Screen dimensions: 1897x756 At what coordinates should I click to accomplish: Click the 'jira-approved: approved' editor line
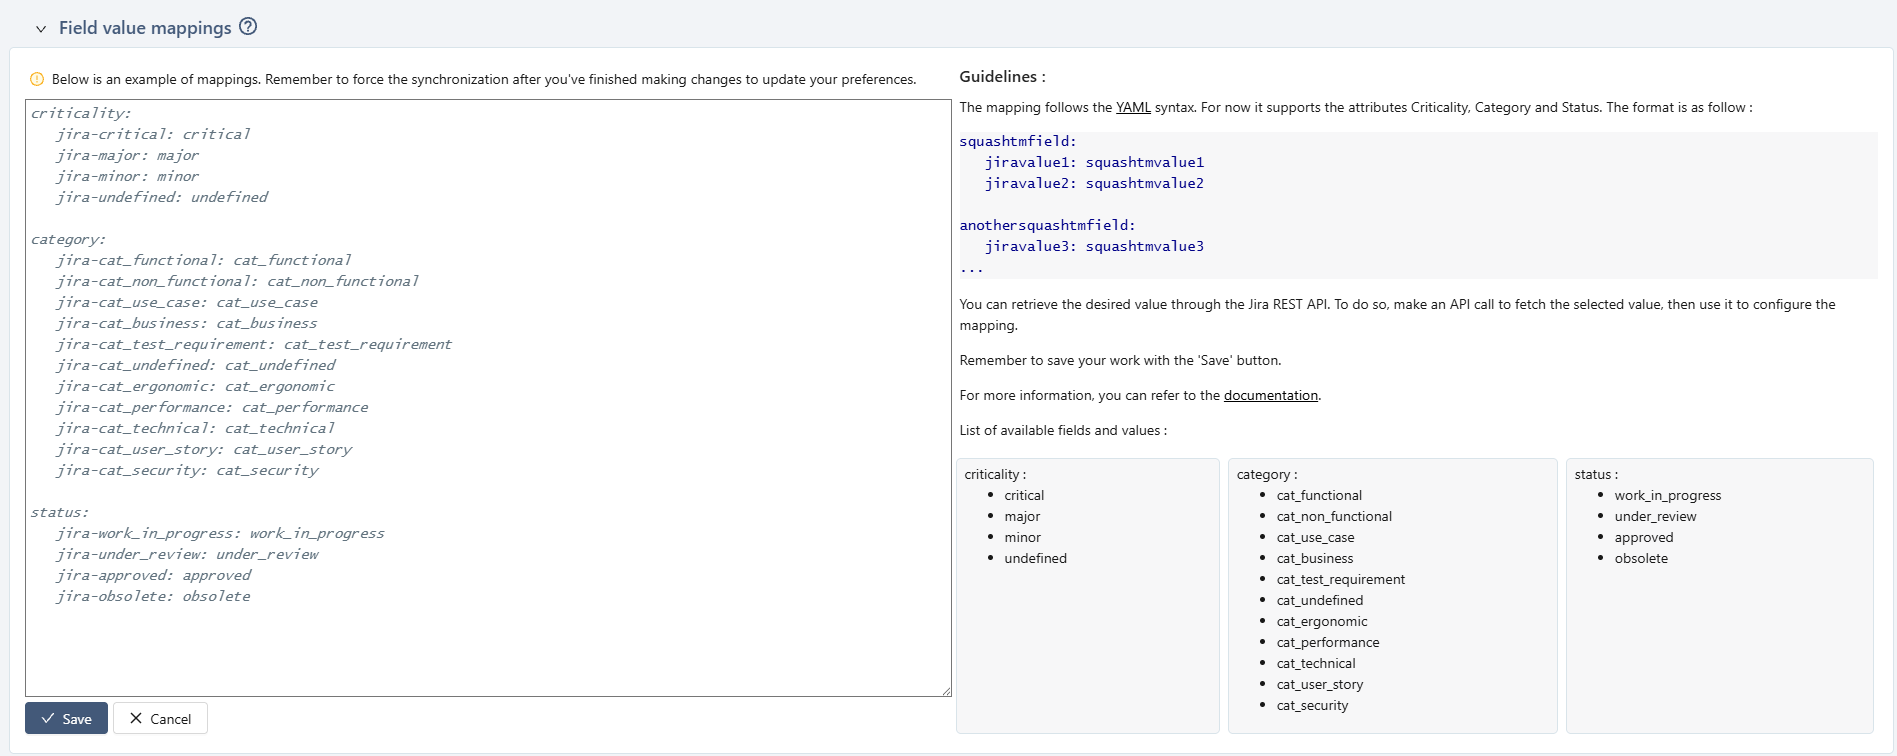(153, 575)
